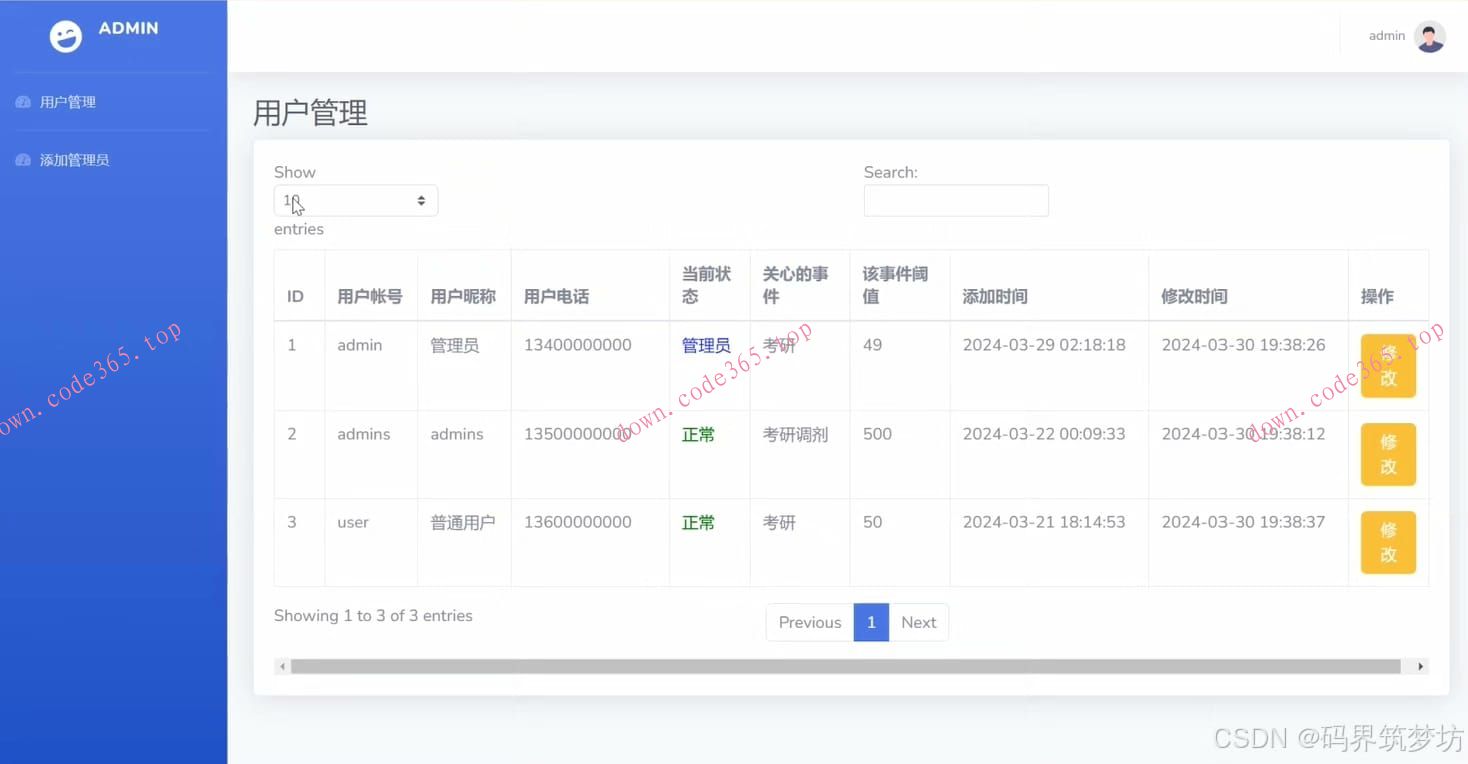Click 正常 status in user row
1468x764 pixels.
click(698, 522)
